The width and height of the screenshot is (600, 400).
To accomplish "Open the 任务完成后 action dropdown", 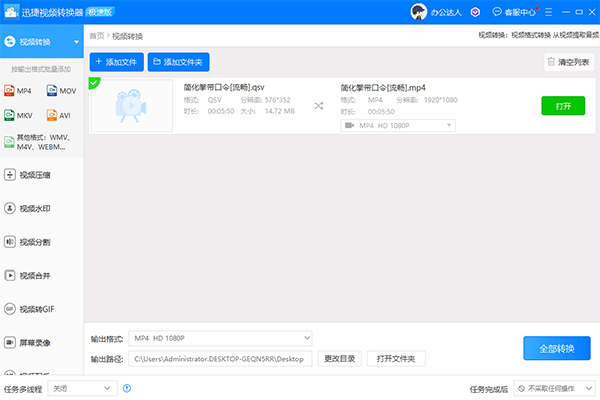I will 554,389.
